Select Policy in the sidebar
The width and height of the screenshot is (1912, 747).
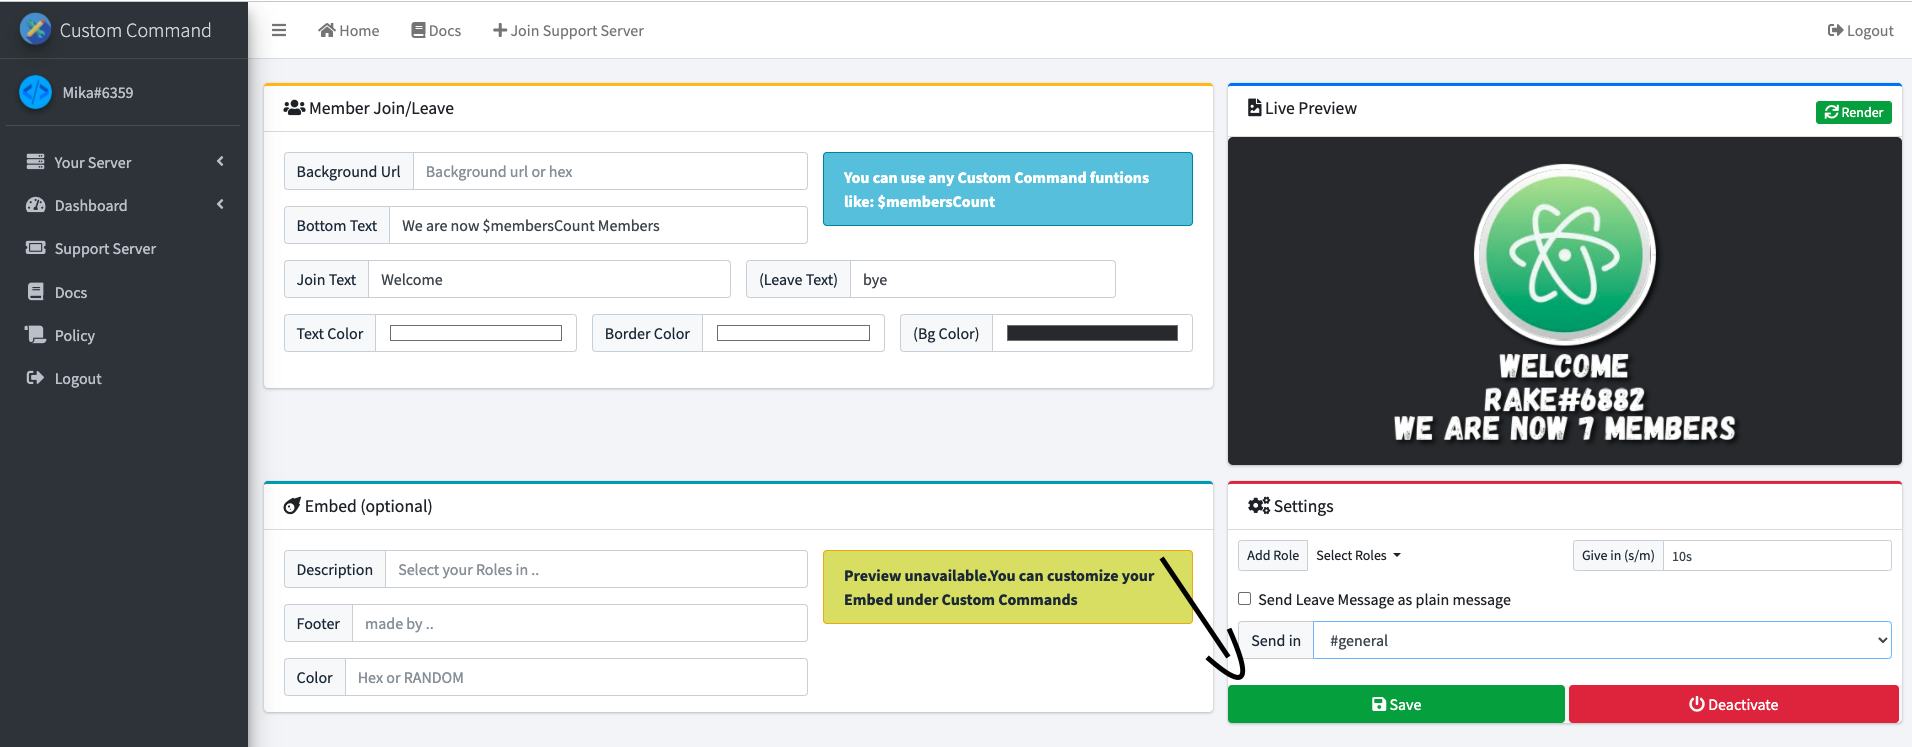tap(75, 335)
